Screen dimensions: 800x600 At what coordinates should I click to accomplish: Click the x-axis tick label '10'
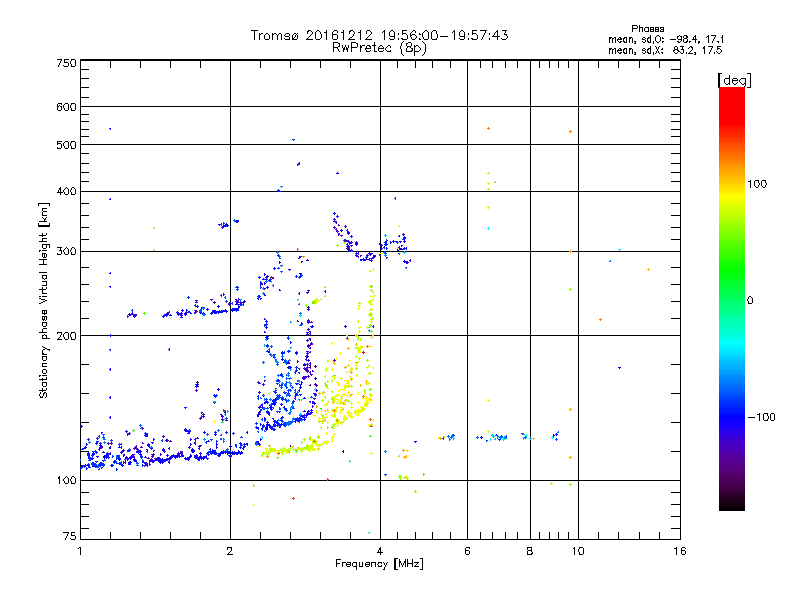point(578,551)
